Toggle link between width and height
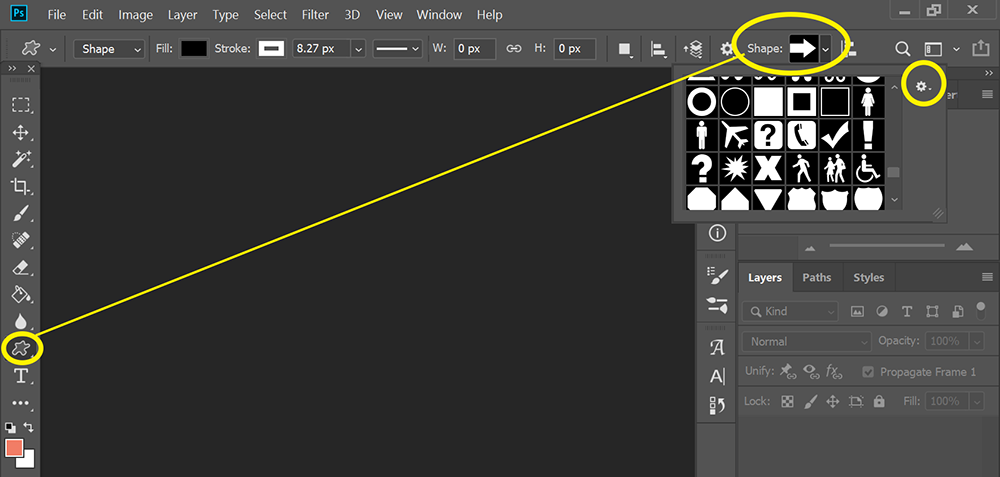Image resolution: width=1000 pixels, height=477 pixels. click(514, 49)
